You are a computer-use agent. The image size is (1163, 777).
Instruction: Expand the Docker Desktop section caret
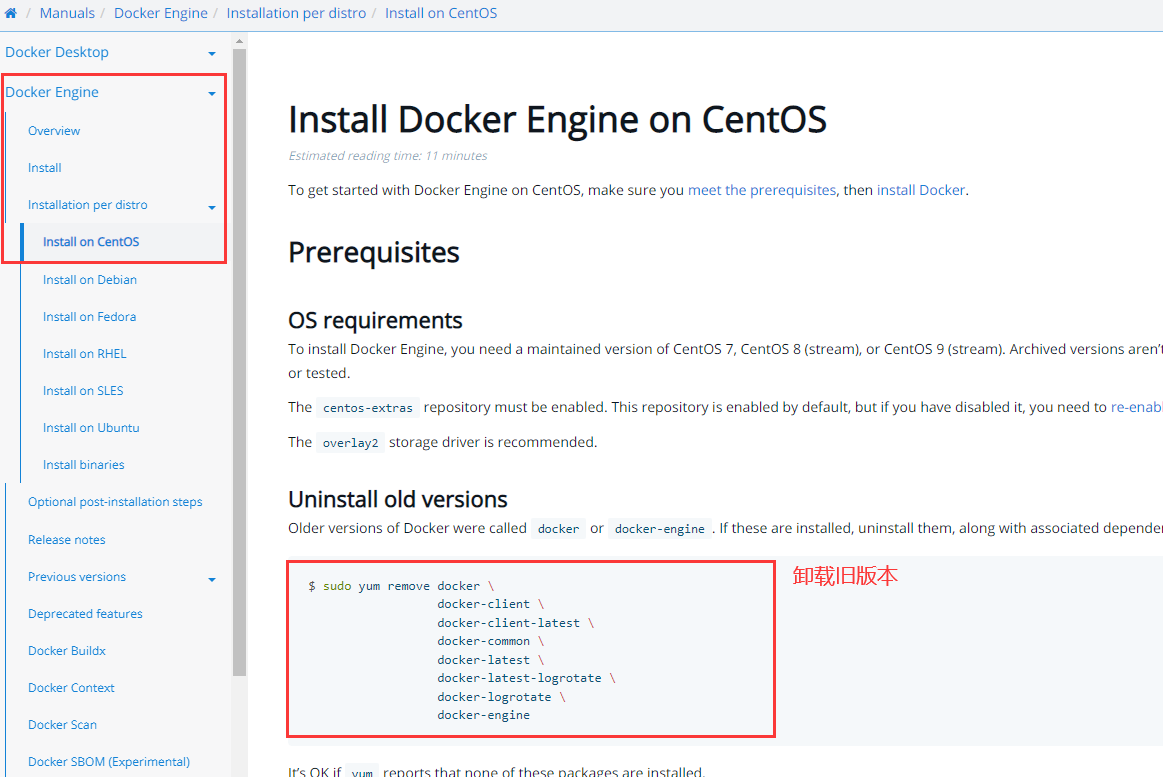212,53
